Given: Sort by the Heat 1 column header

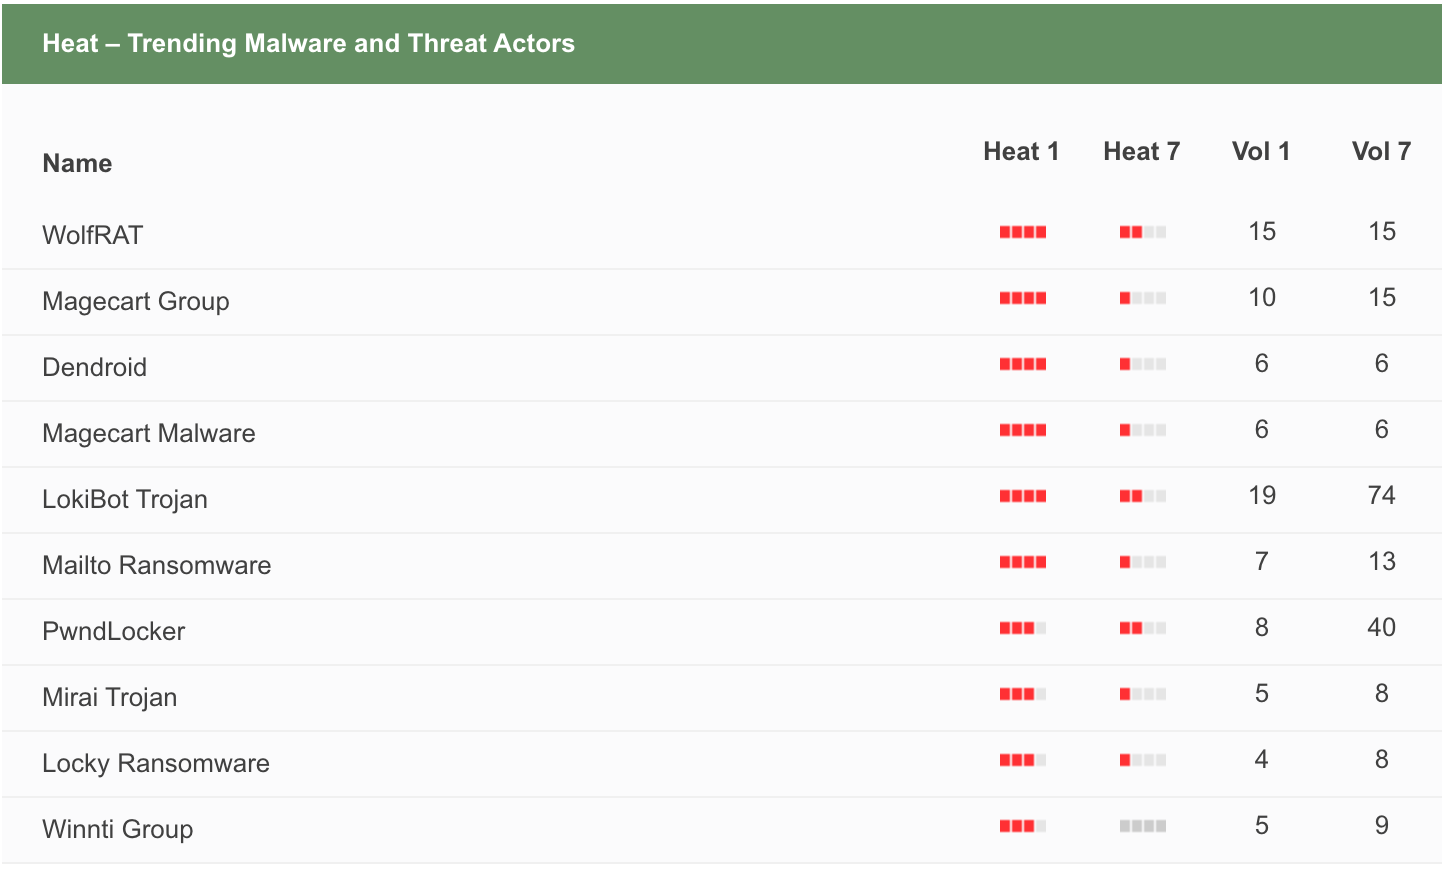Looking at the screenshot, I should (1021, 151).
